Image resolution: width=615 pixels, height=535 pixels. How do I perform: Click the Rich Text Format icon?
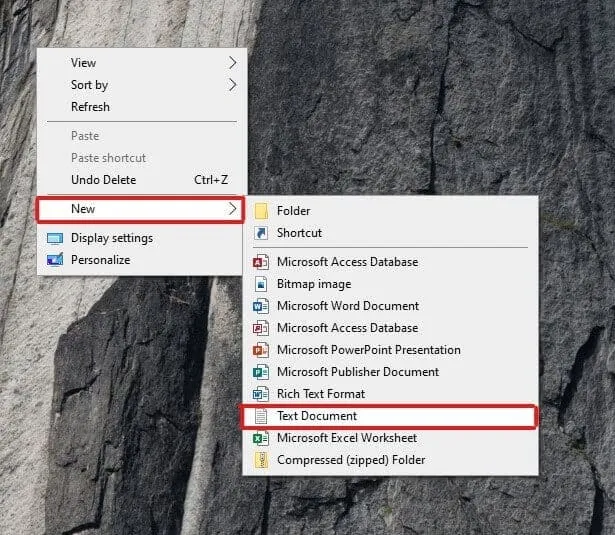click(261, 393)
